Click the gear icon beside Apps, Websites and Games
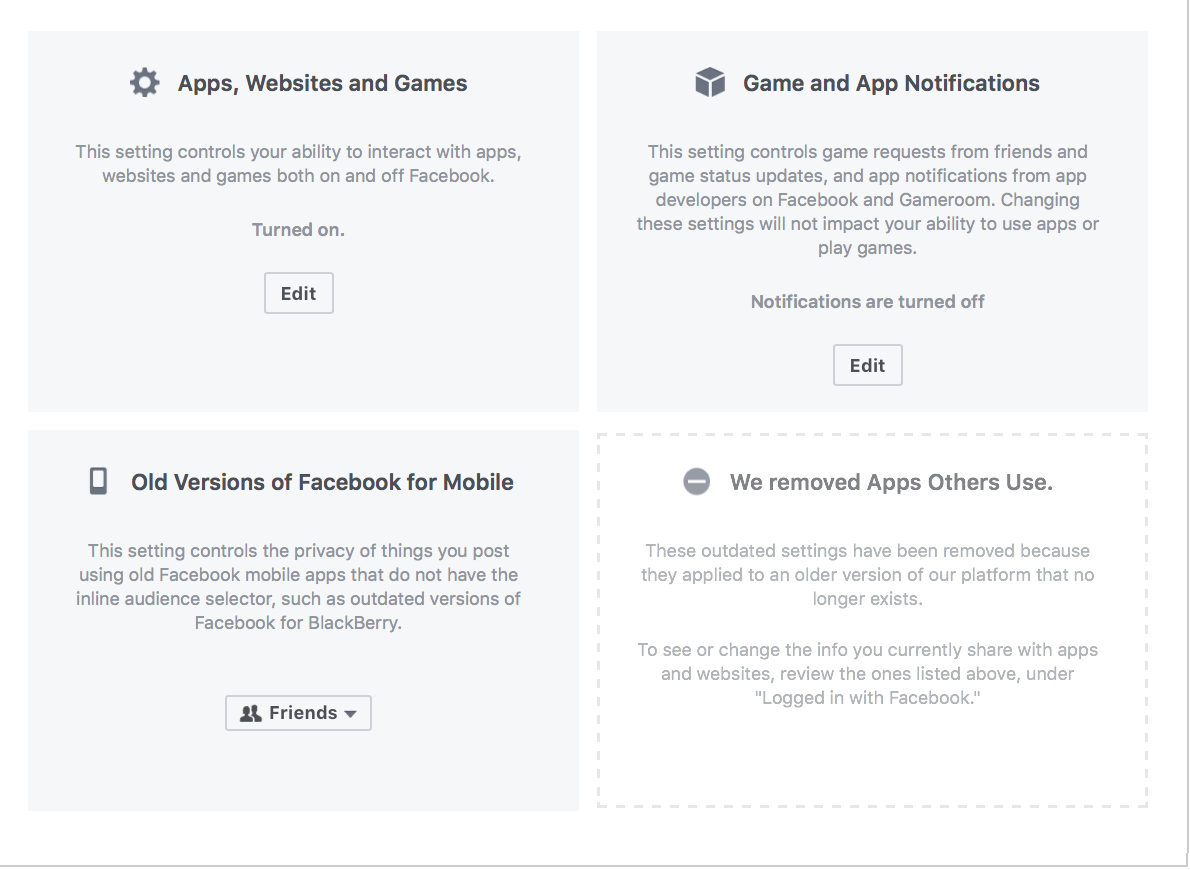Screen dimensions: 1190x870 144,82
